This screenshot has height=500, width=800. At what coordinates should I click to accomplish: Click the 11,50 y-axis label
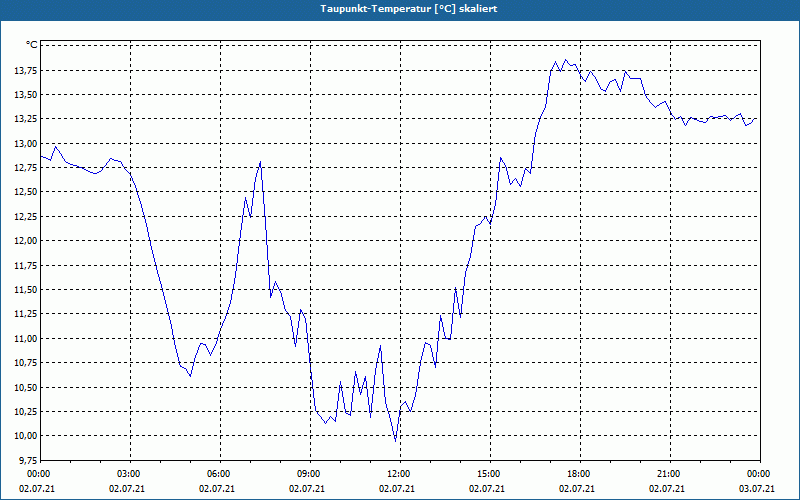click(25, 290)
